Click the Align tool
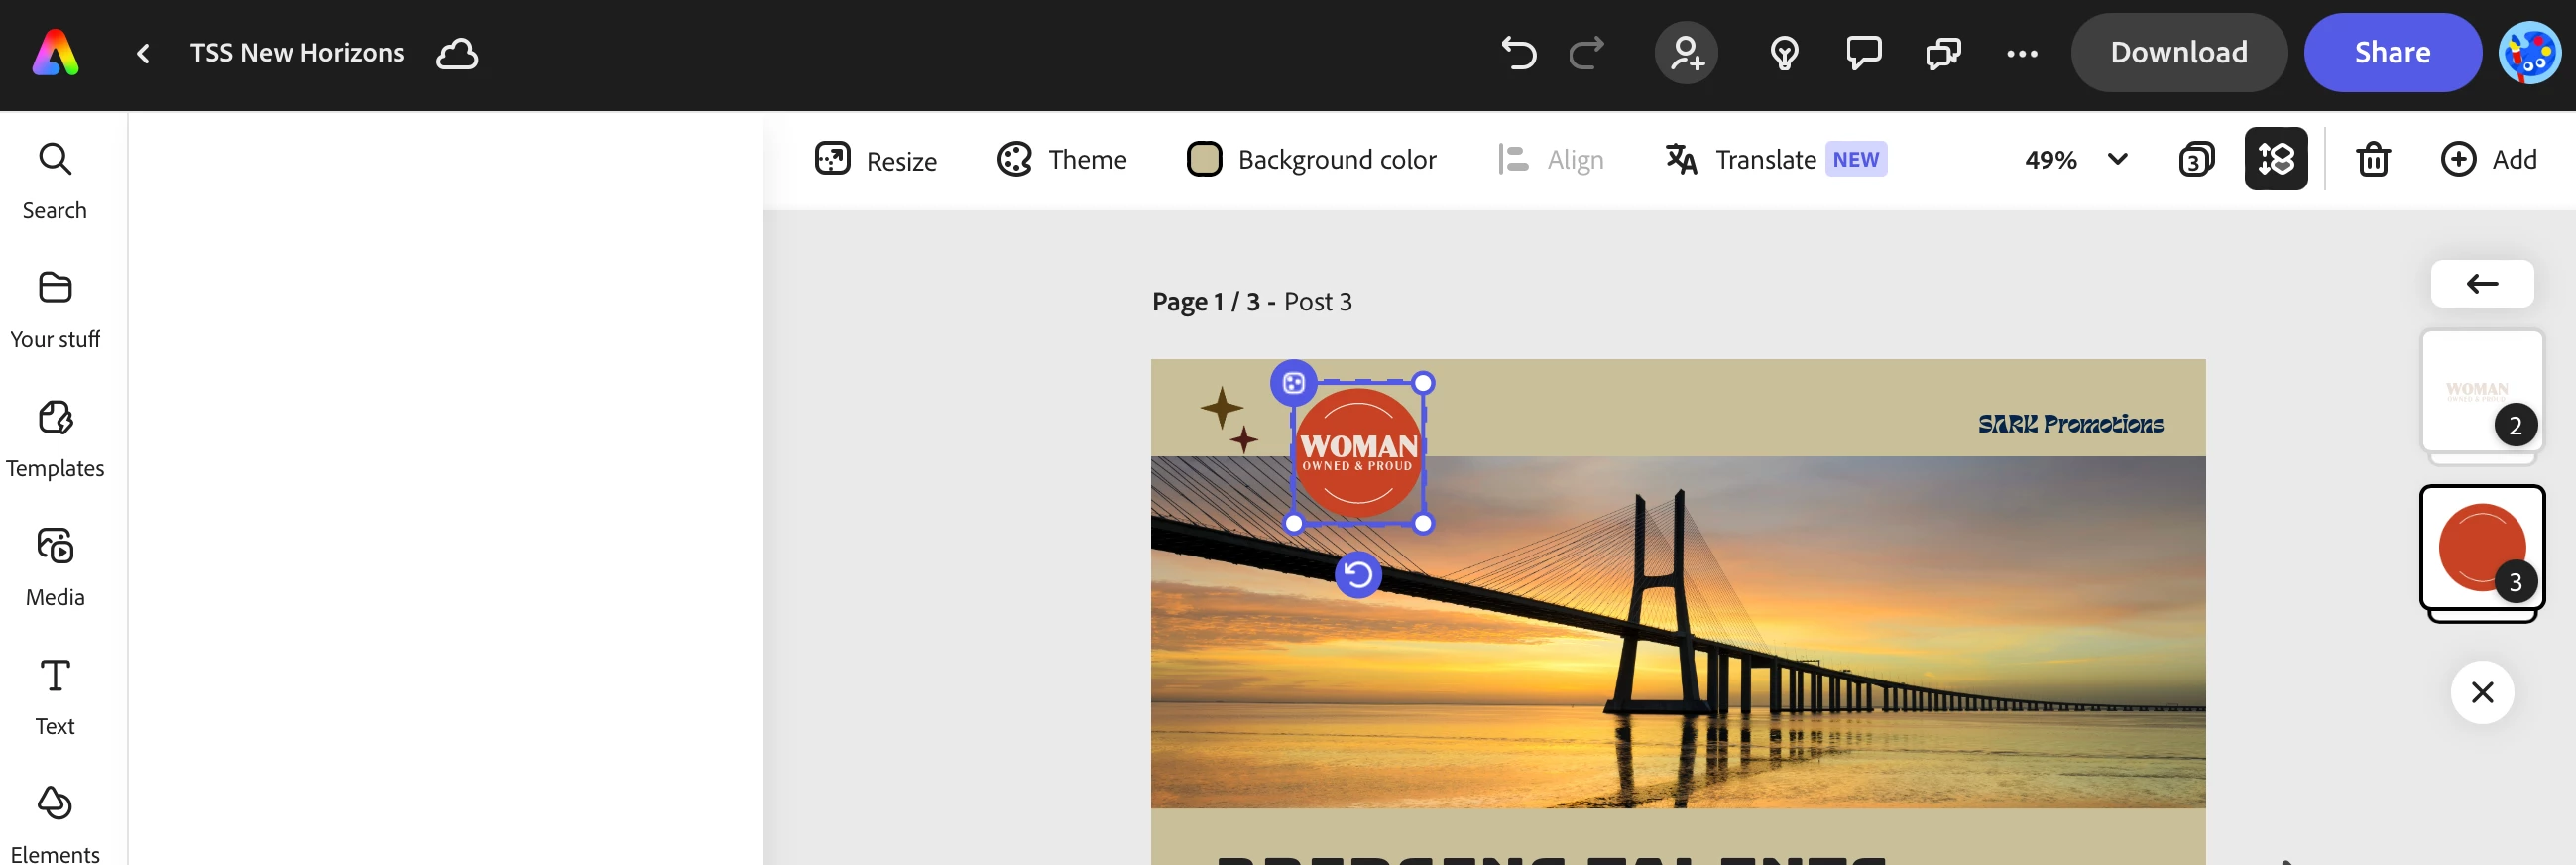Screen dimensions: 2576x865 click(1551, 160)
